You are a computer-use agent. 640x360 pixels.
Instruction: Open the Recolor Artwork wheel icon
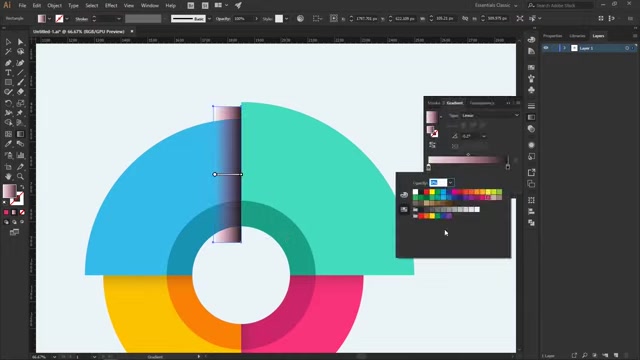(300, 18)
